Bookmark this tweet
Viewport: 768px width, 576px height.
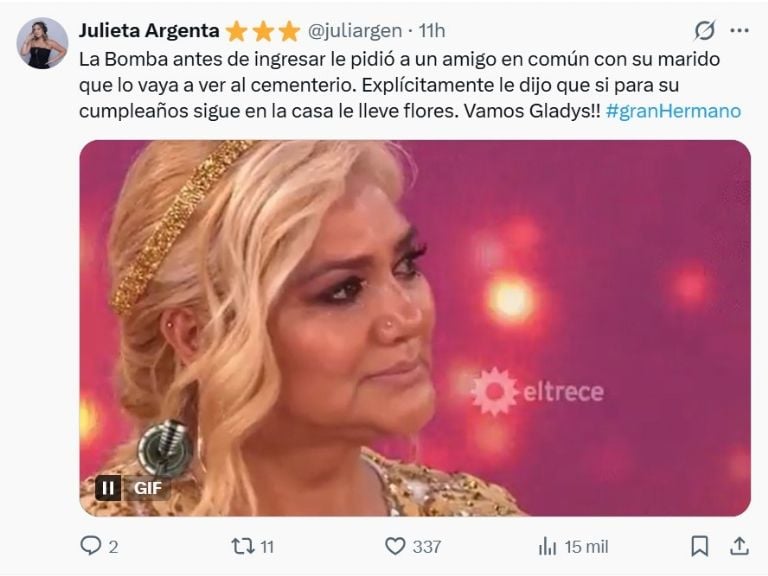click(x=699, y=546)
